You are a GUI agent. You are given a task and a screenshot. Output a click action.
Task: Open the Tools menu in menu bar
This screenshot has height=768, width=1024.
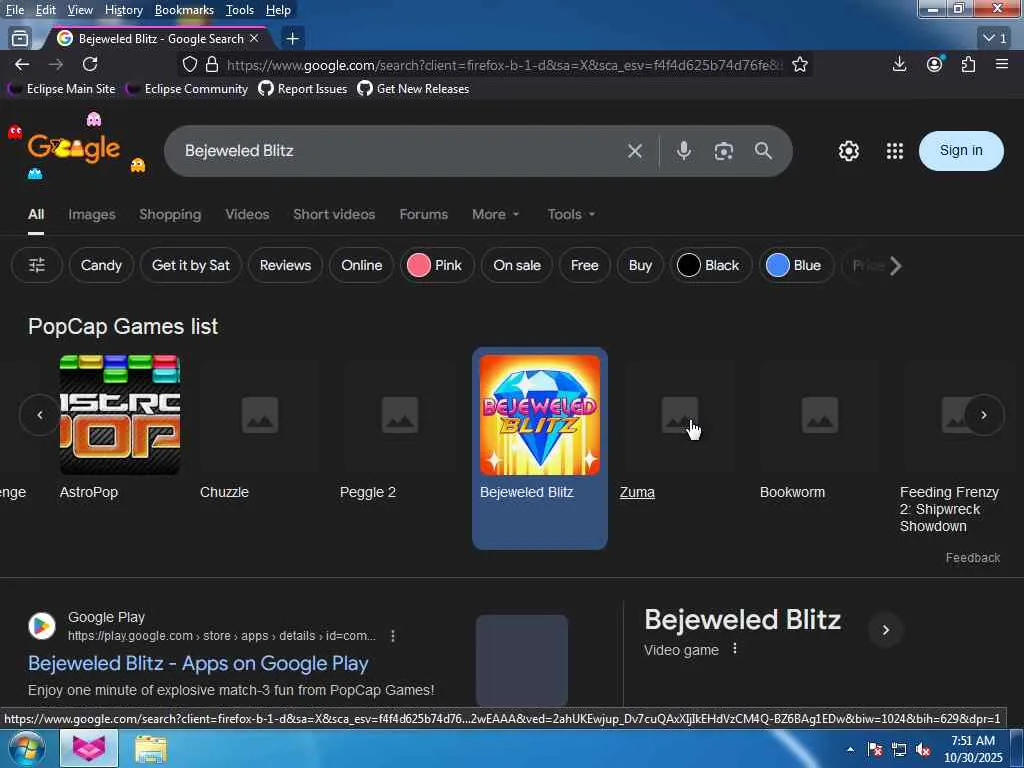[x=240, y=10]
